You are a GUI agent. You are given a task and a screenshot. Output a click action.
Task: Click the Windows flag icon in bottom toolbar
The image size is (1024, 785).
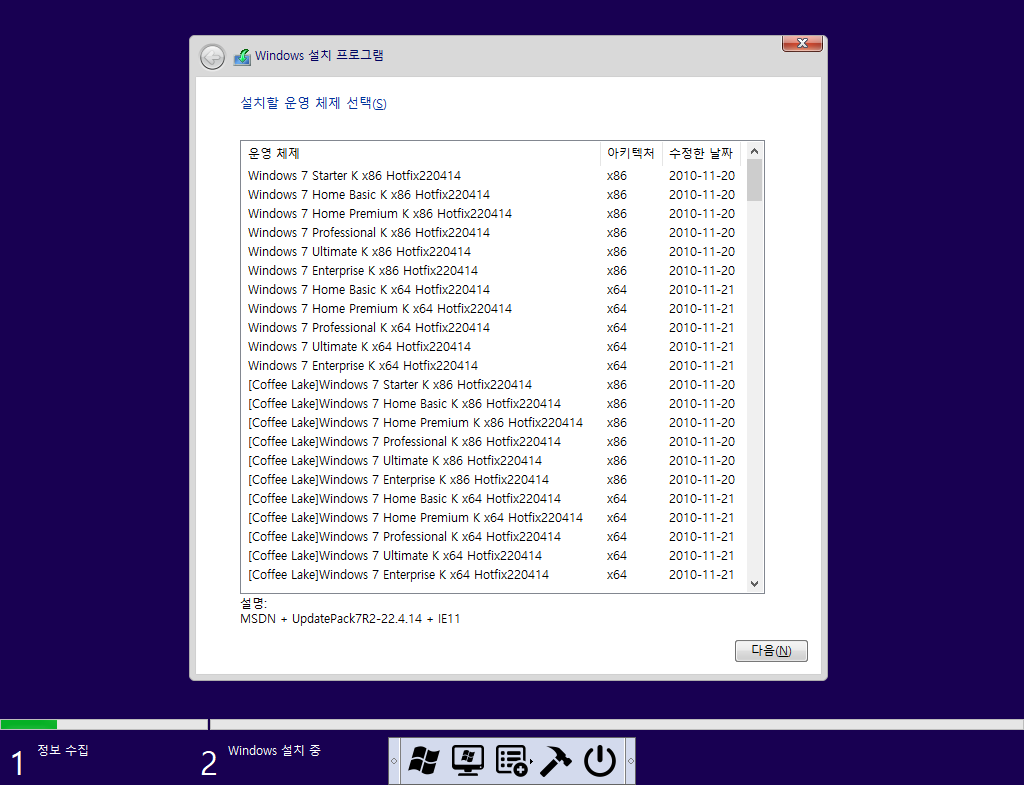click(x=424, y=761)
